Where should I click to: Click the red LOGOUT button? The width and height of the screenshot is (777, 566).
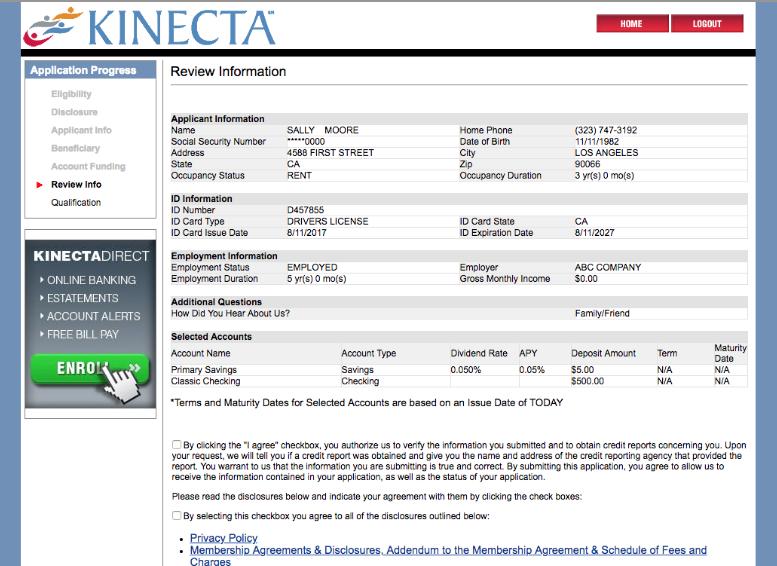point(707,24)
